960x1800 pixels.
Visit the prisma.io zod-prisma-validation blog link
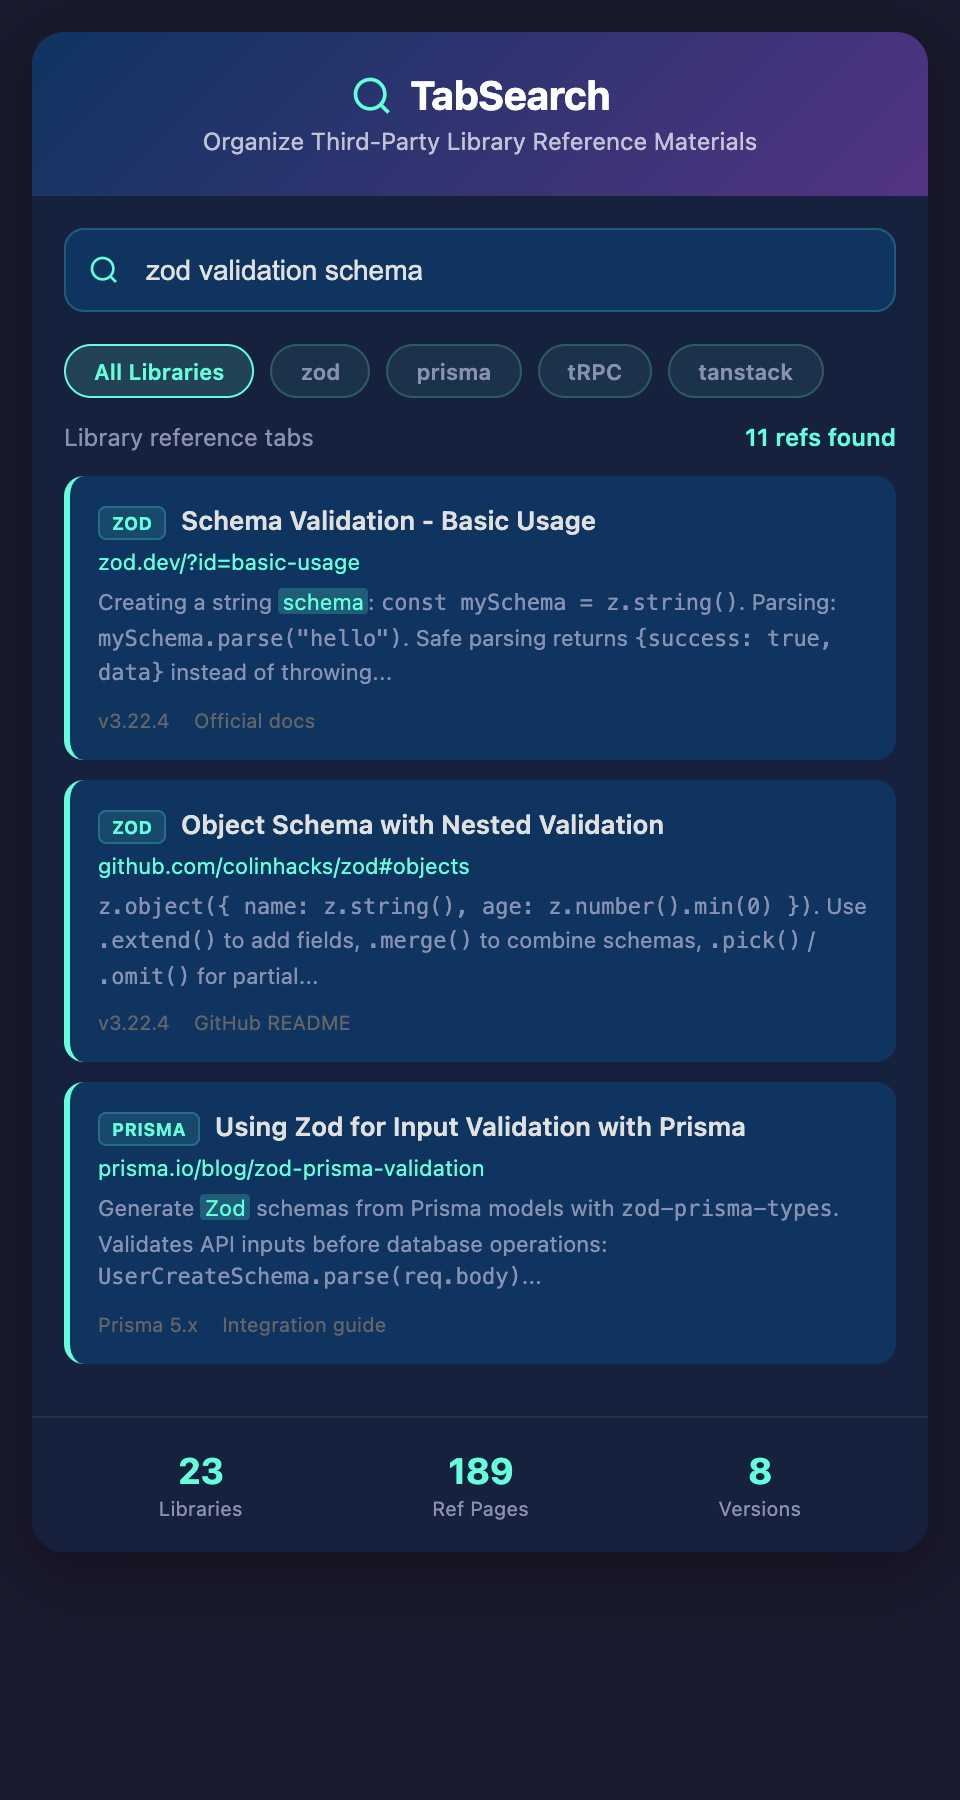(291, 1168)
